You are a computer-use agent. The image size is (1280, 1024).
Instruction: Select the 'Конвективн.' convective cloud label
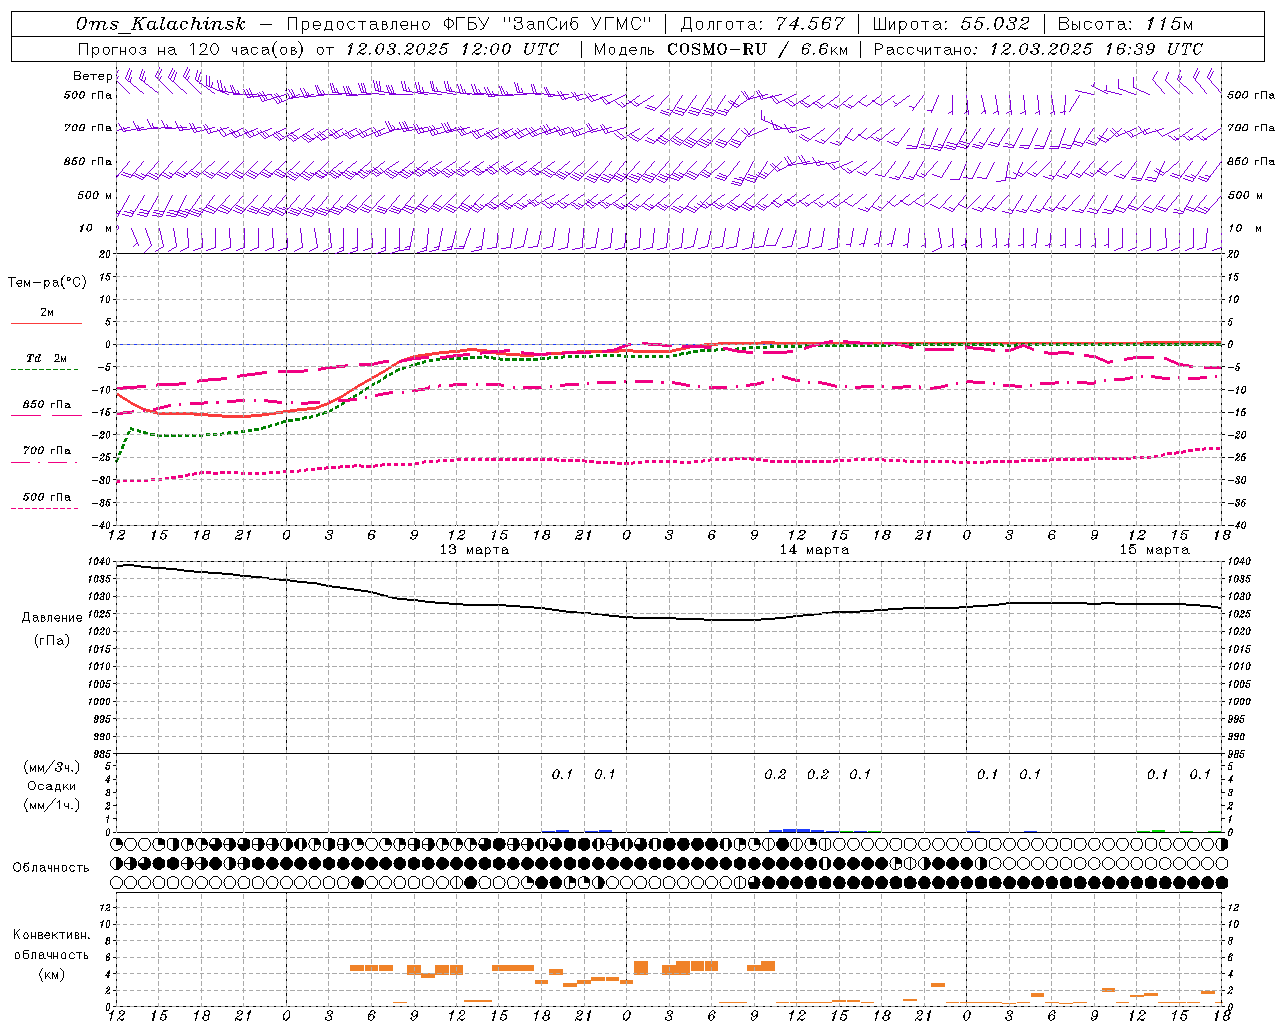pos(51,935)
